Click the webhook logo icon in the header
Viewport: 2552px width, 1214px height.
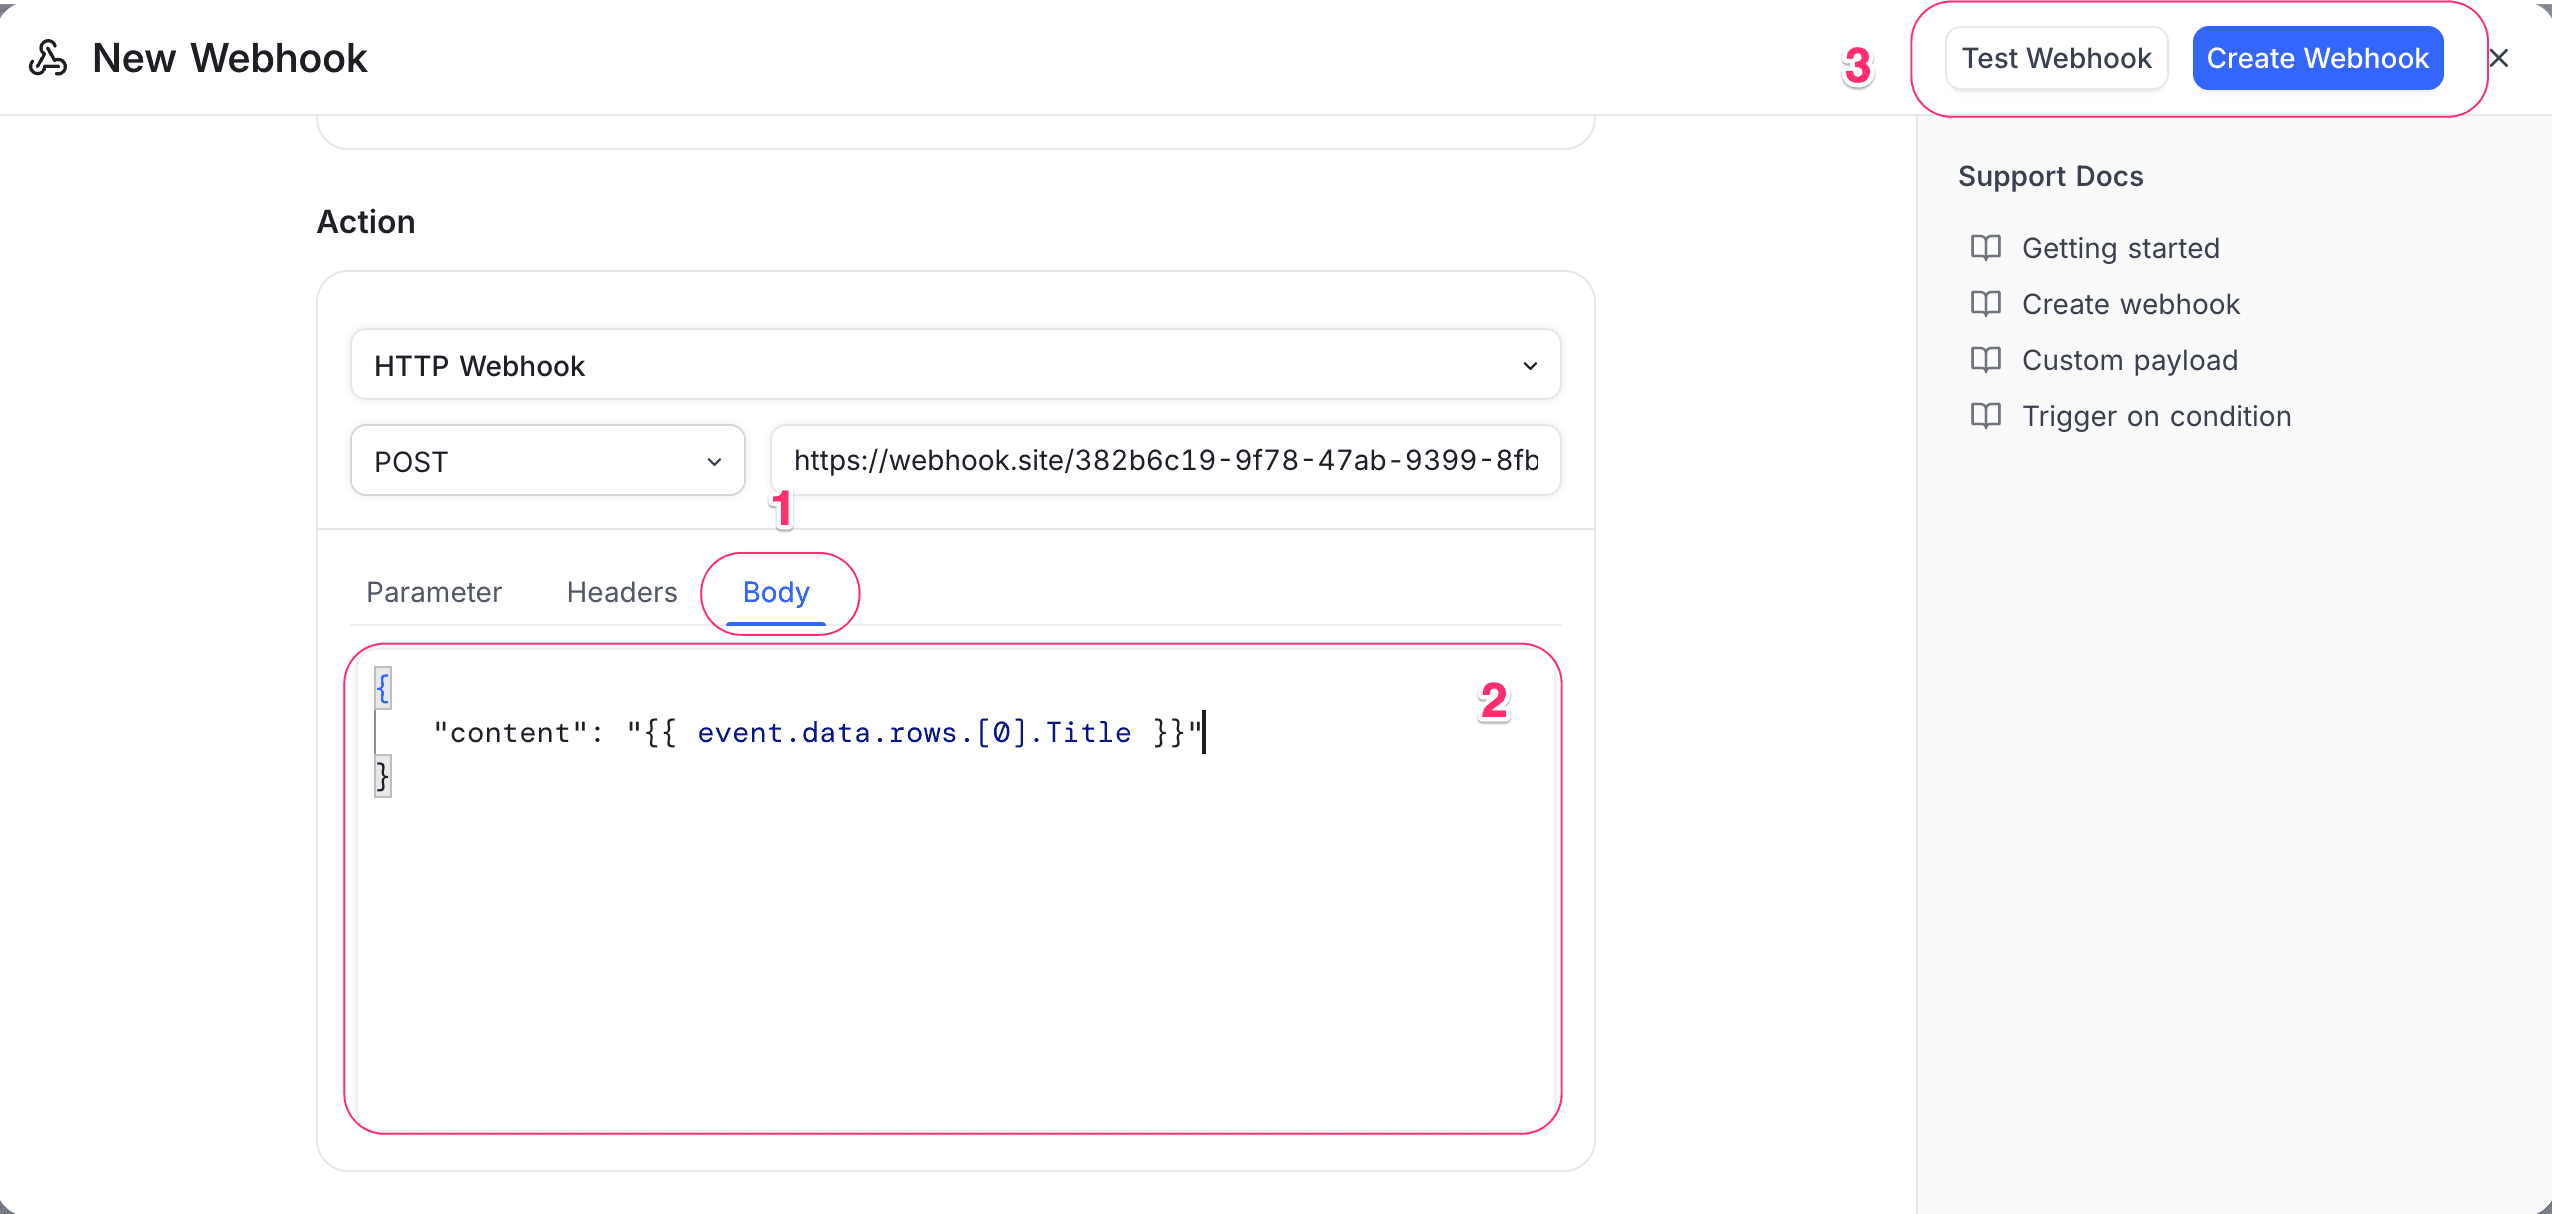coord(47,57)
